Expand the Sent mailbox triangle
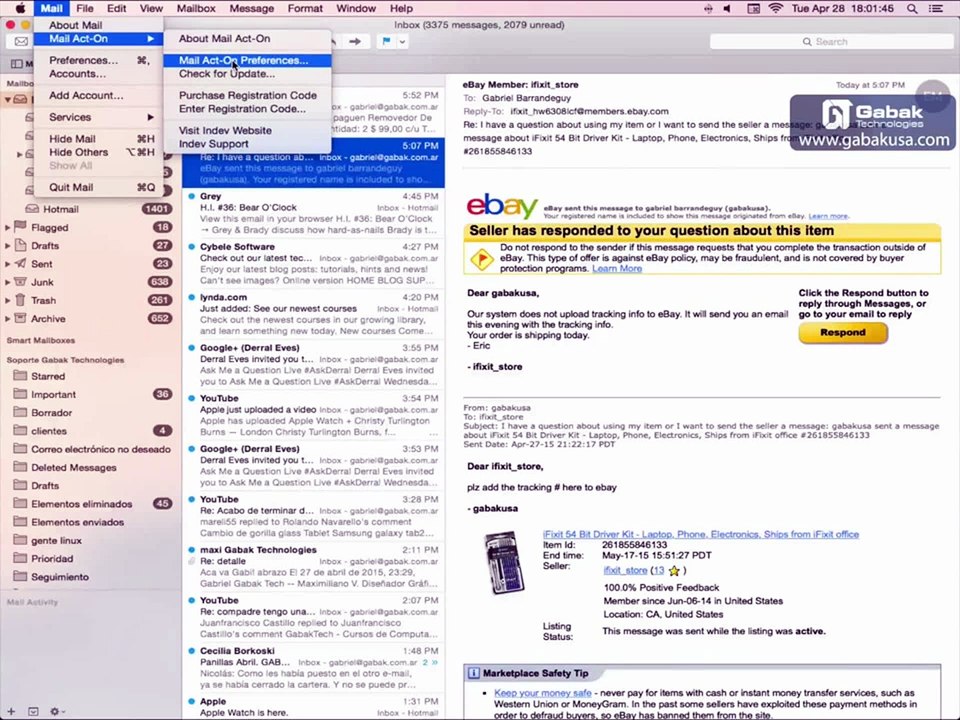This screenshot has width=960, height=720. click(7, 264)
